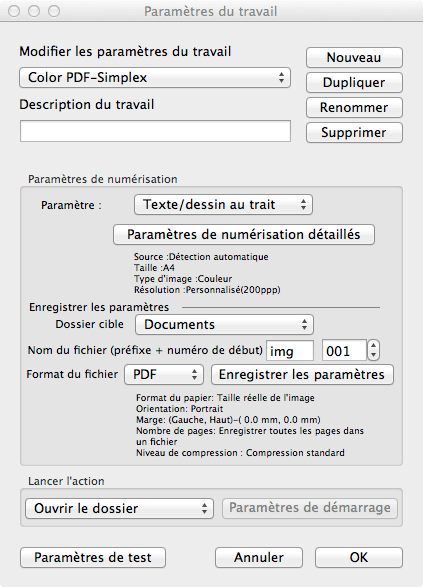This screenshot has width=423, height=587.
Task: Decrease start number with stepper down arrow
Action: pos(373,356)
